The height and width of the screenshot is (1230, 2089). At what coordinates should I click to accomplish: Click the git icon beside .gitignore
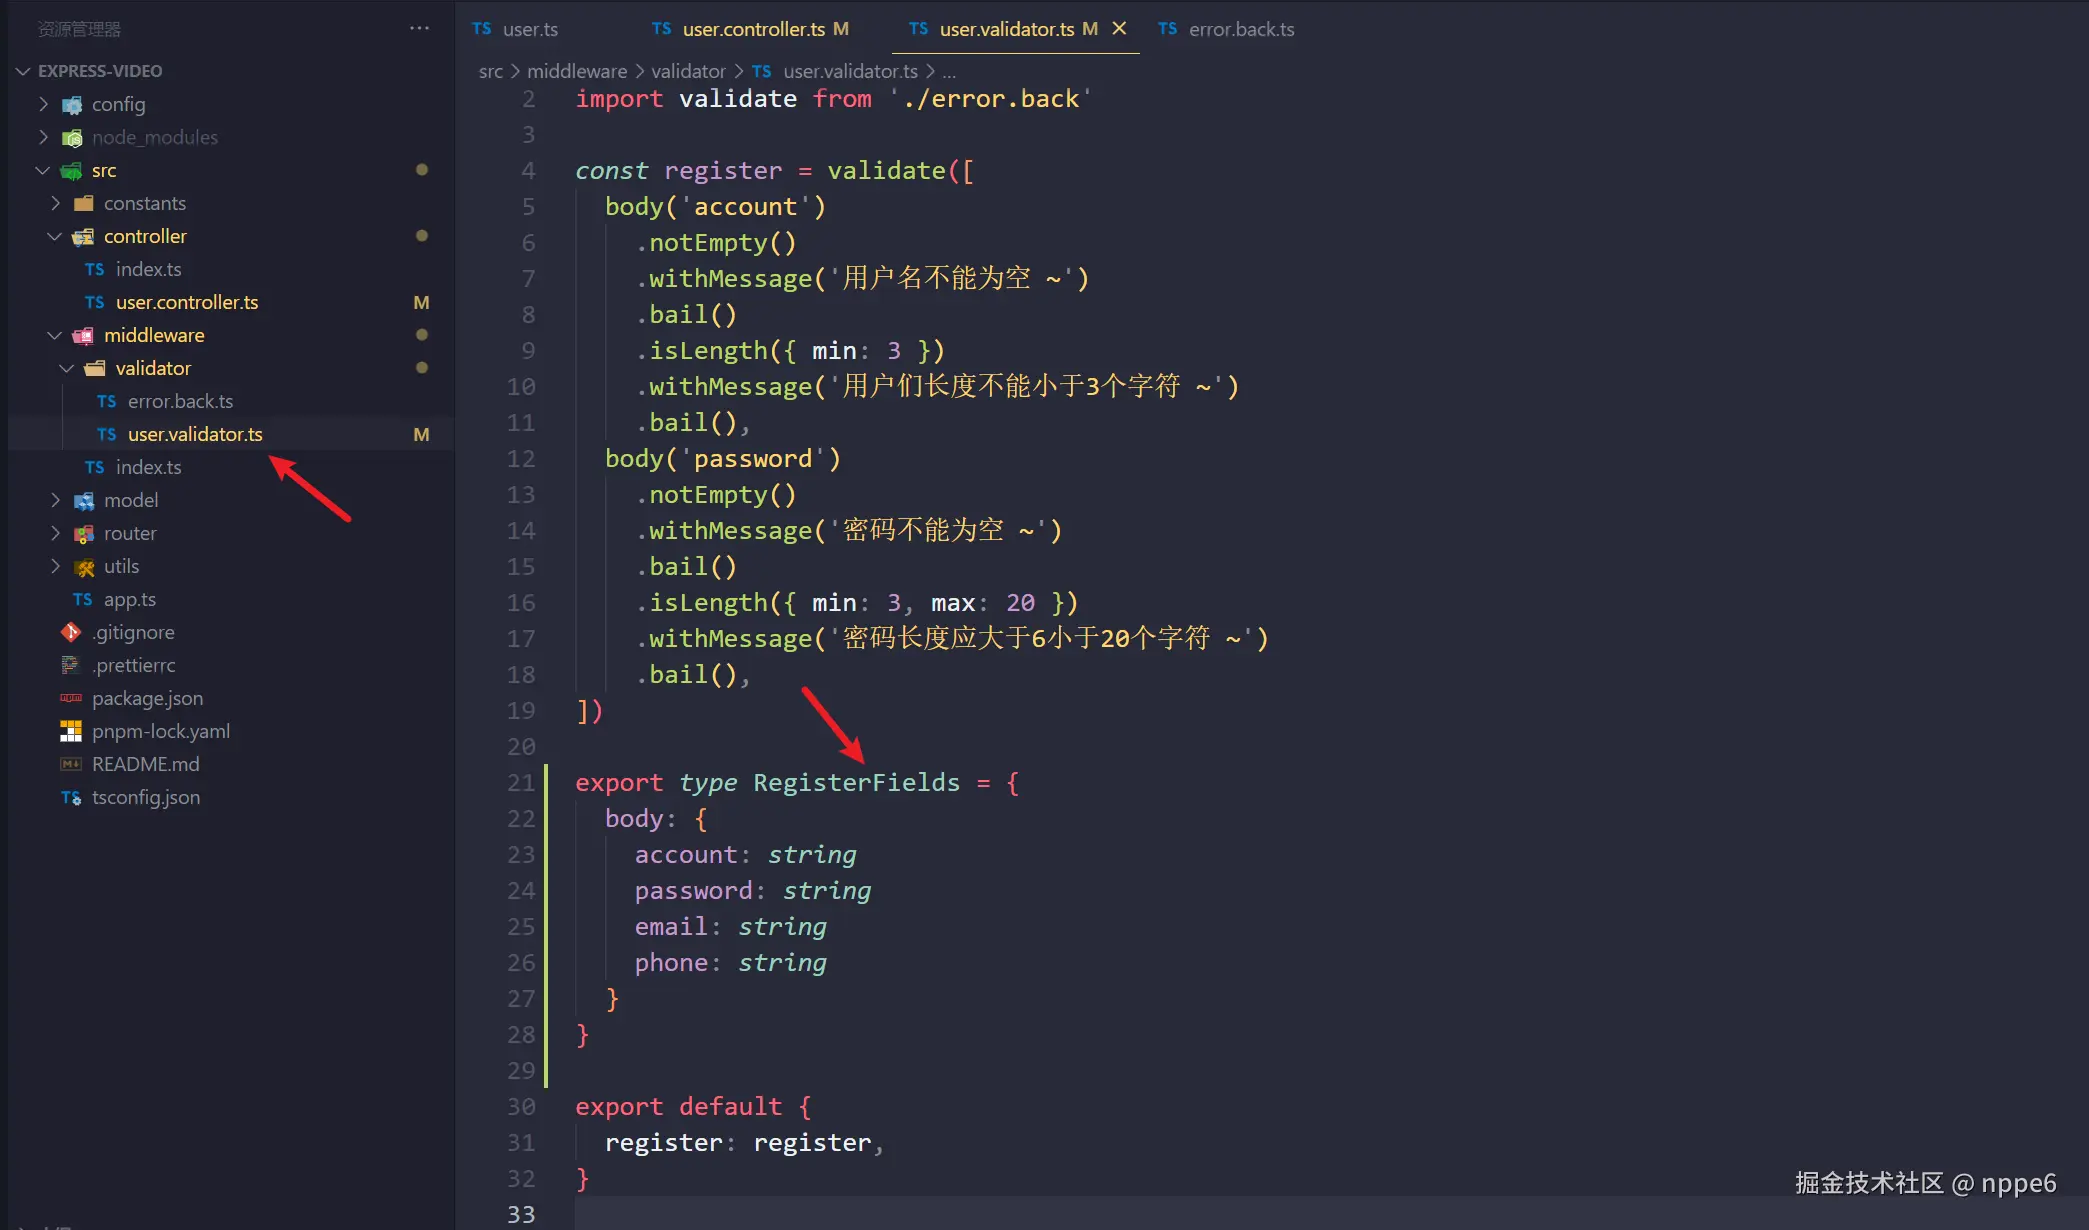[71, 632]
